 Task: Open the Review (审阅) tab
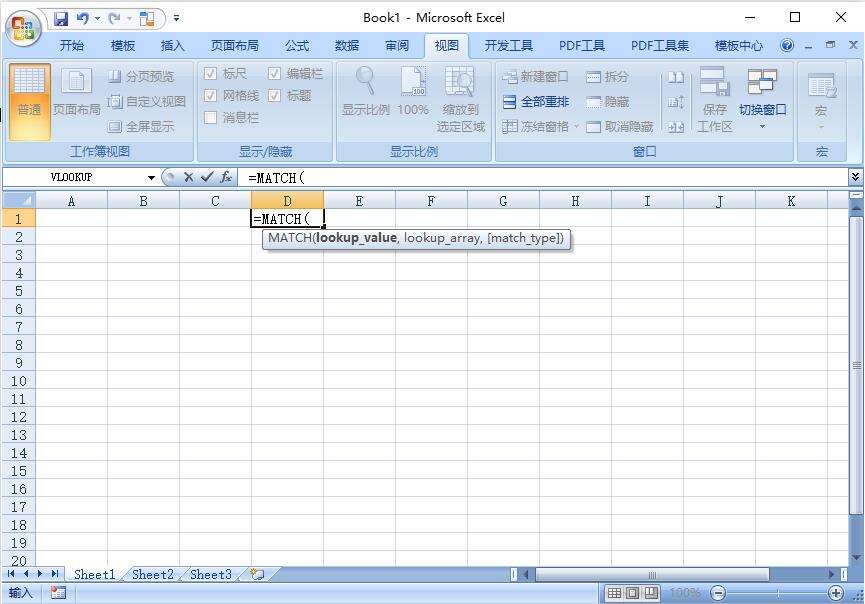pyautogui.click(x=397, y=46)
